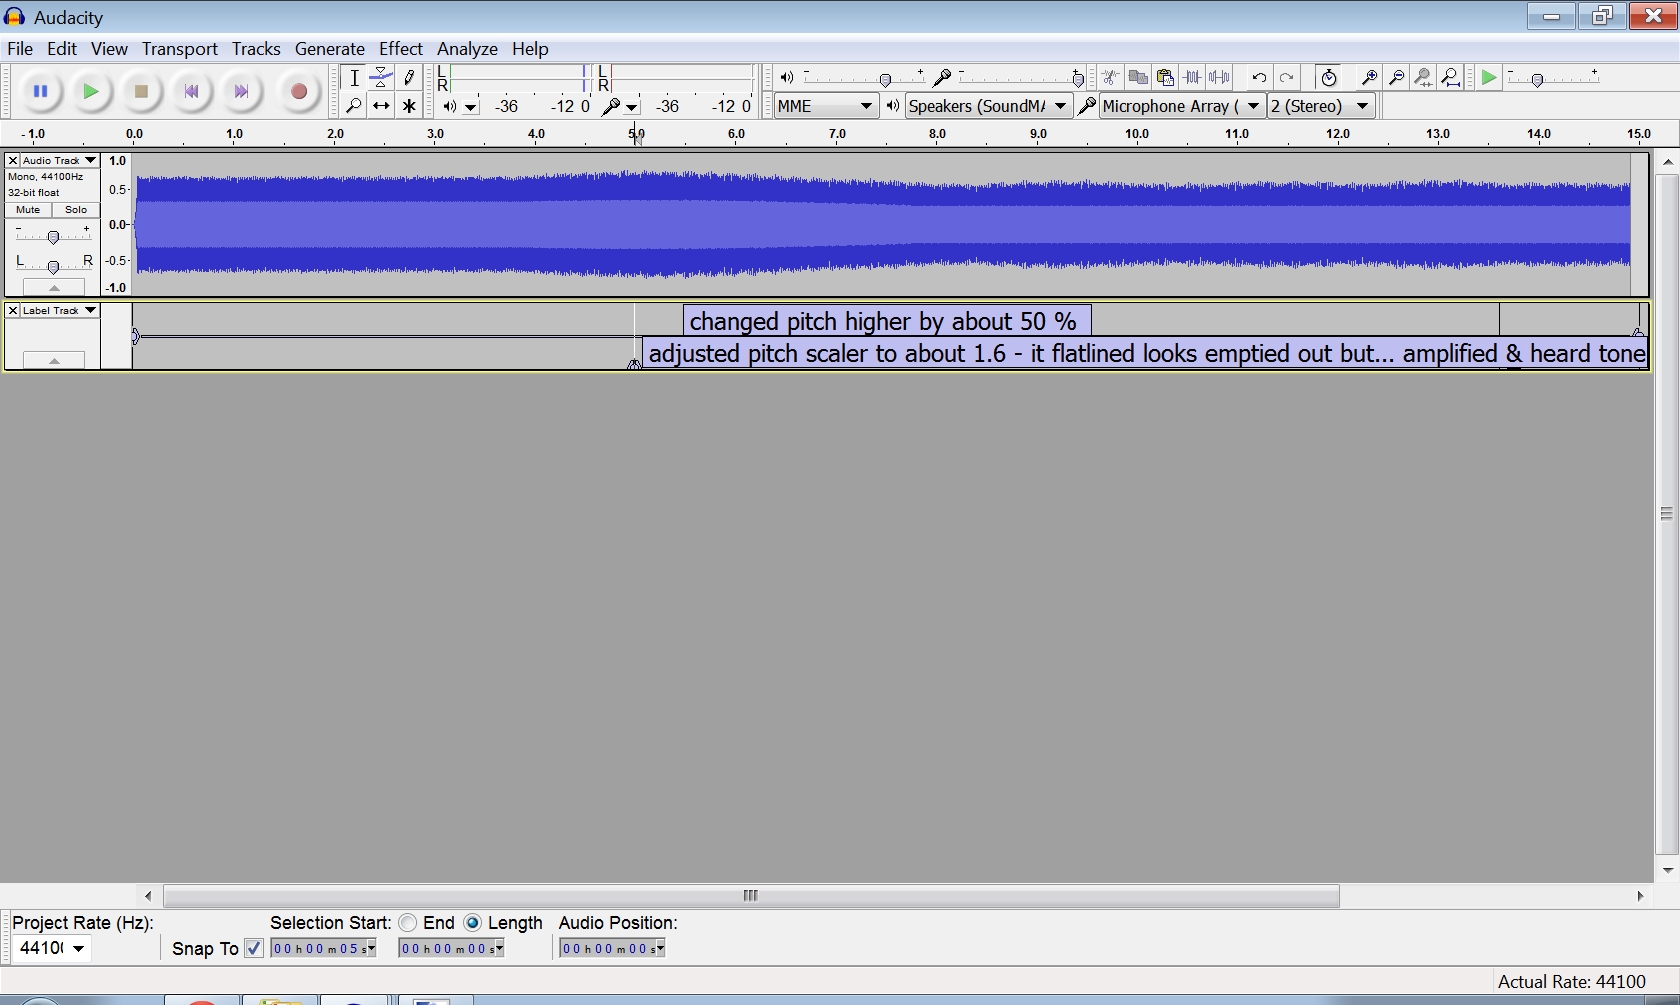
Task: Select the Multi-Tool asterisk icon
Action: [409, 106]
